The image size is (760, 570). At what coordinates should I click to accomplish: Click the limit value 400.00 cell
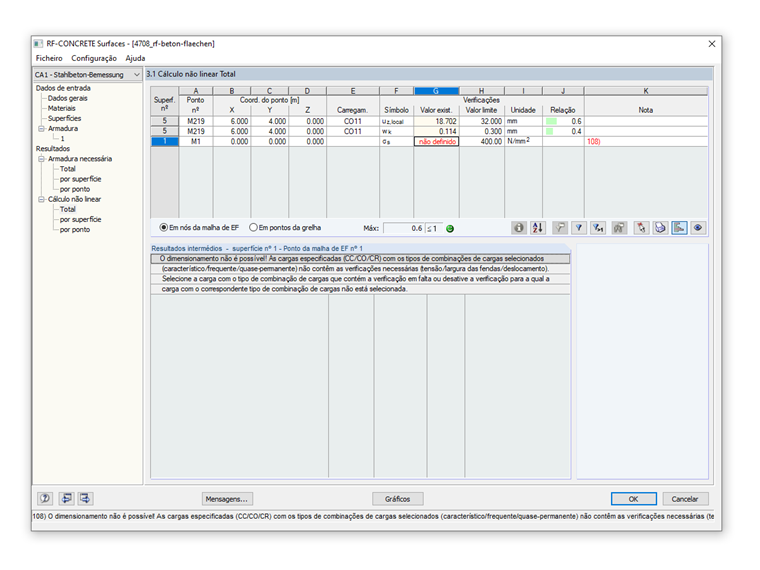point(482,142)
